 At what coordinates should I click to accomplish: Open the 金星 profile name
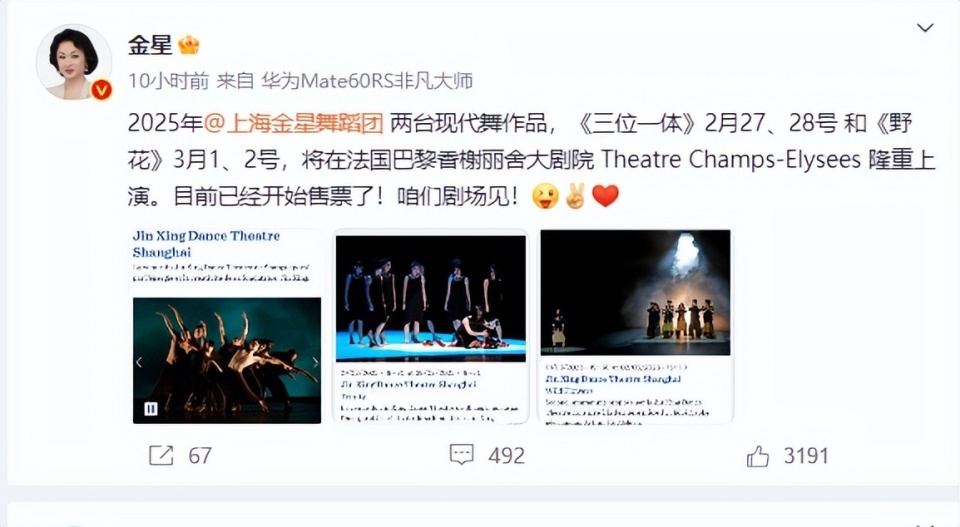tap(150, 45)
